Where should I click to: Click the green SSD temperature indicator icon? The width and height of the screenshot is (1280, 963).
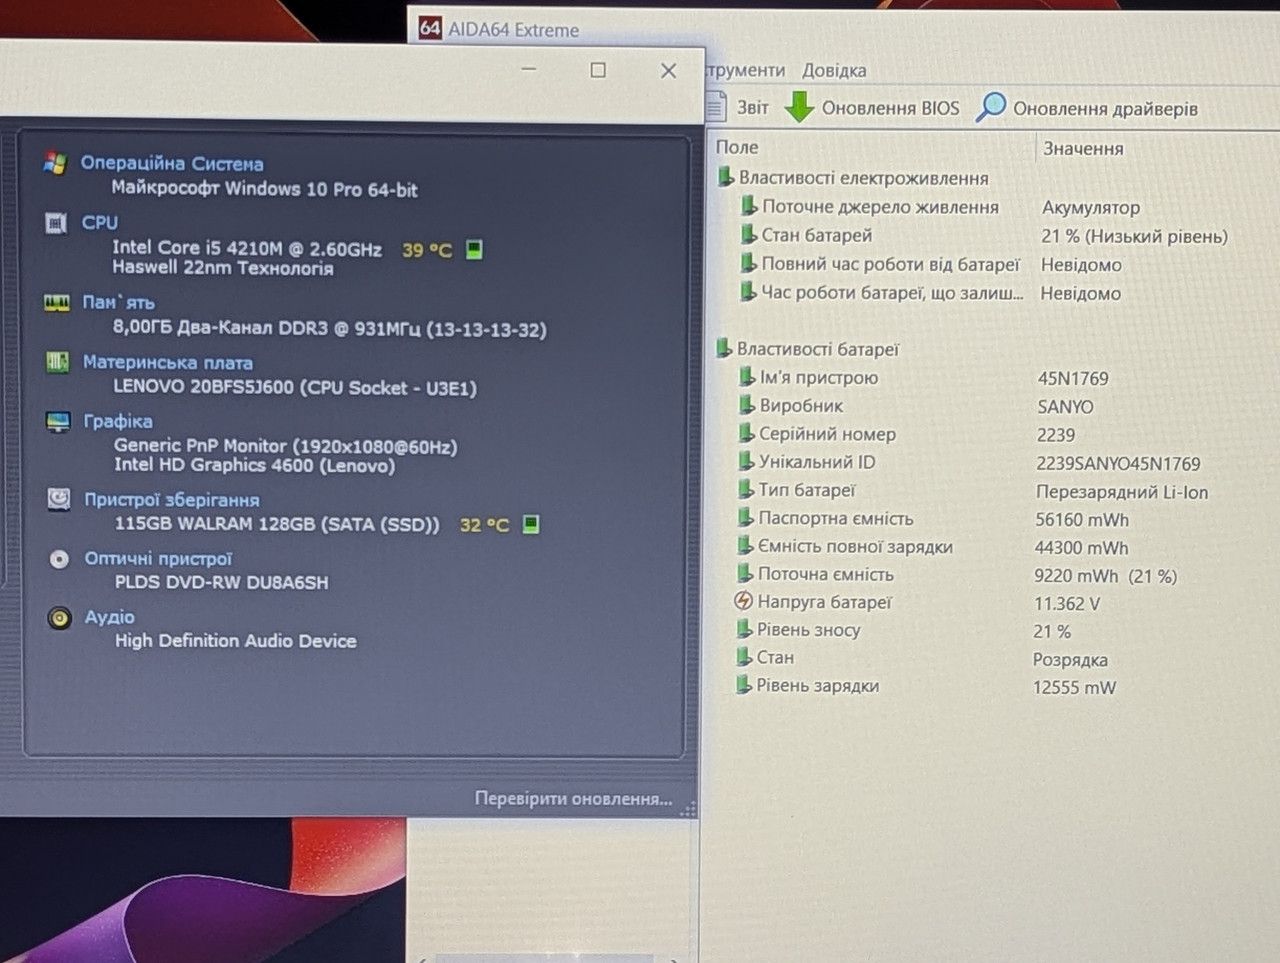coord(531,523)
